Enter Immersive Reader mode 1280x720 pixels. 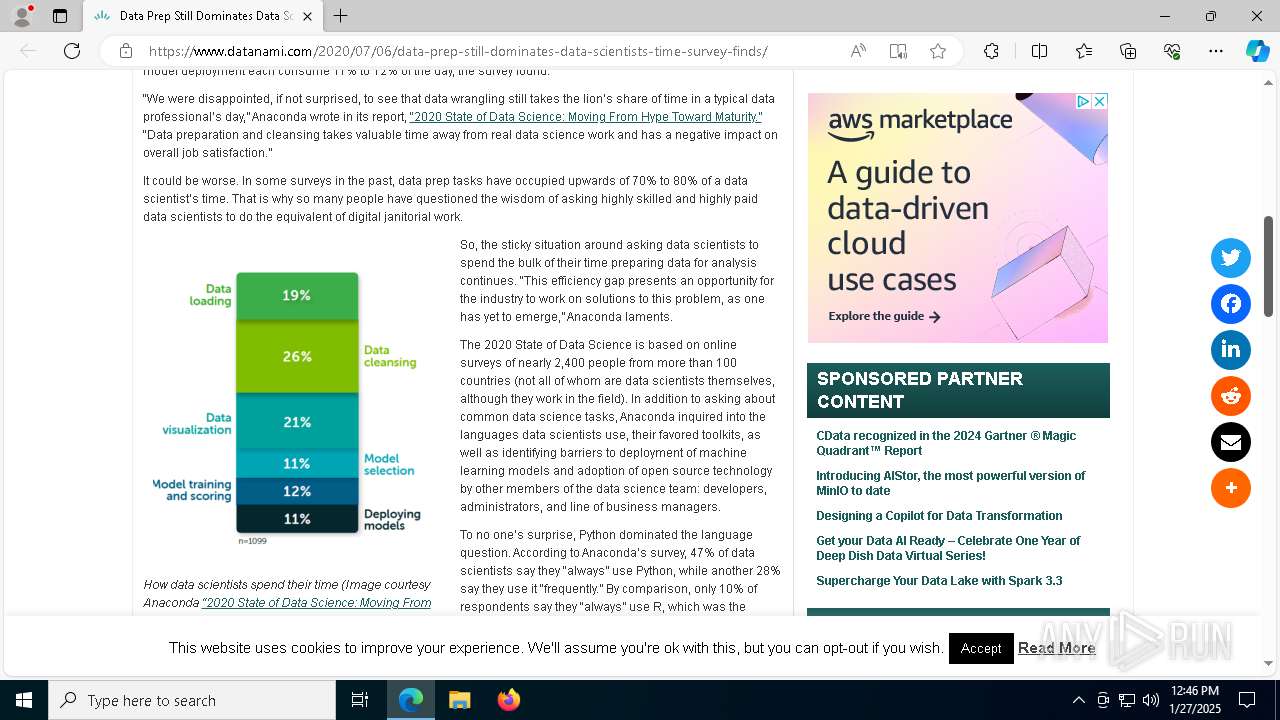click(898, 51)
